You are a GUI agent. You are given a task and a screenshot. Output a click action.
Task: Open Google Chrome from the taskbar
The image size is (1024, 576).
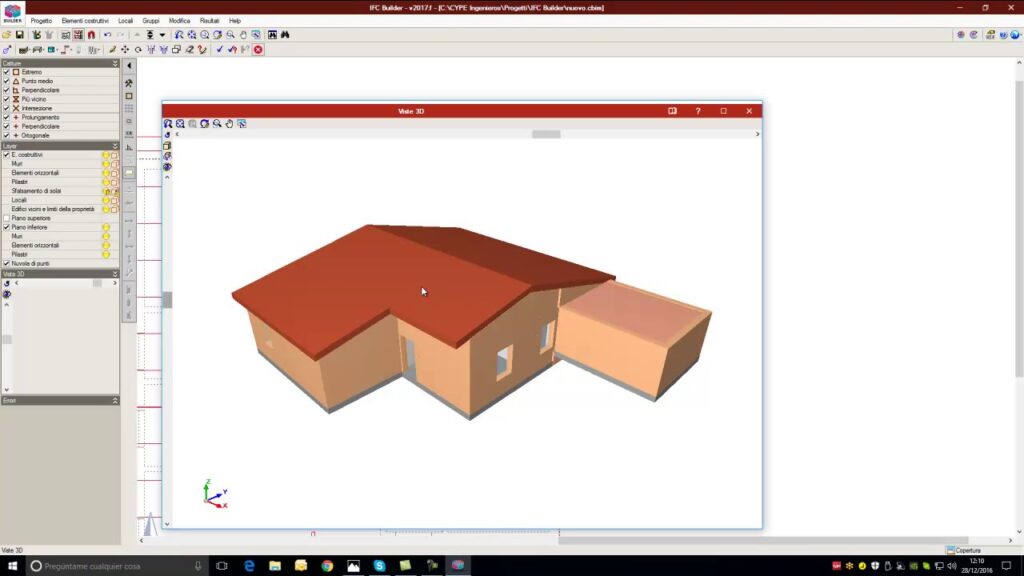pos(327,566)
